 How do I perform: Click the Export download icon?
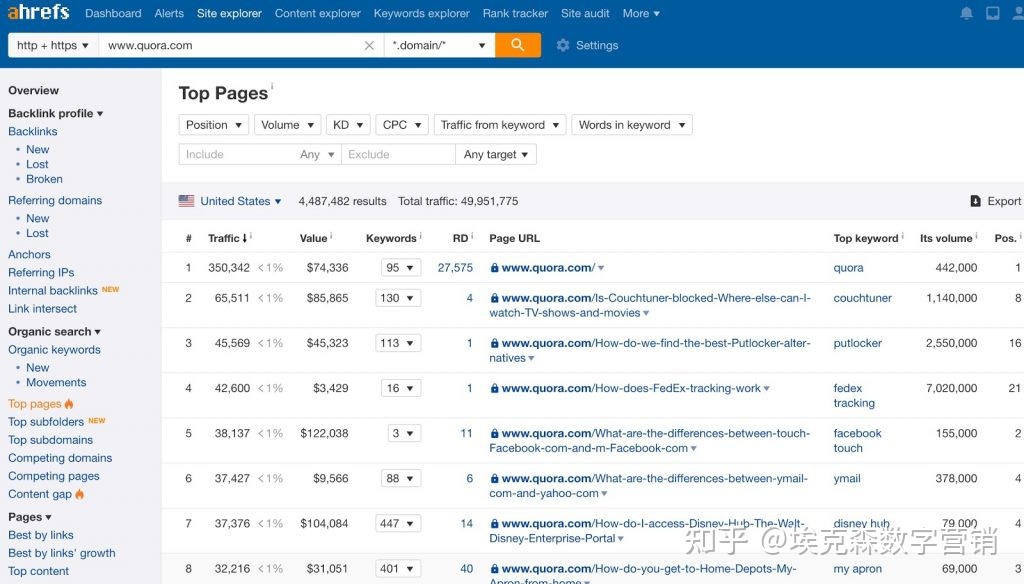(976, 201)
